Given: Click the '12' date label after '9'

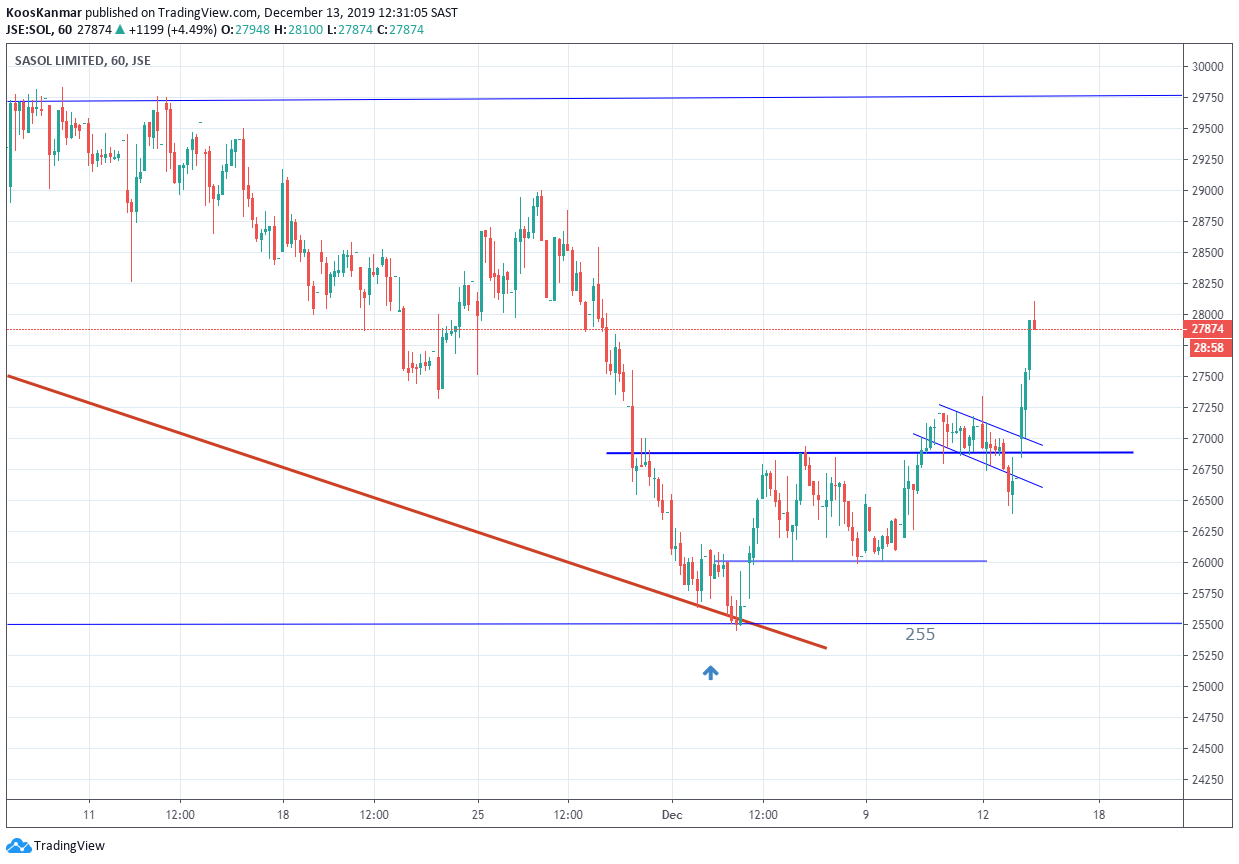Looking at the screenshot, I should pos(983,813).
